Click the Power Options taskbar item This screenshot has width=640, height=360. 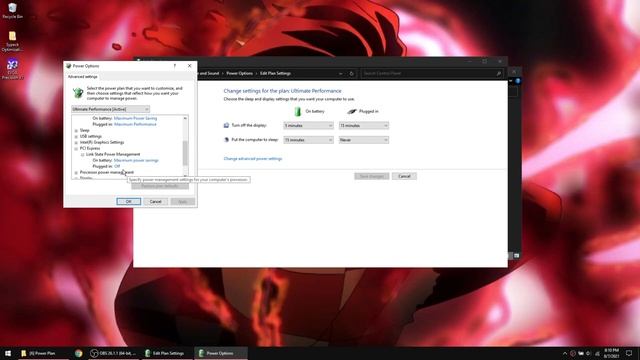[x=221, y=353]
